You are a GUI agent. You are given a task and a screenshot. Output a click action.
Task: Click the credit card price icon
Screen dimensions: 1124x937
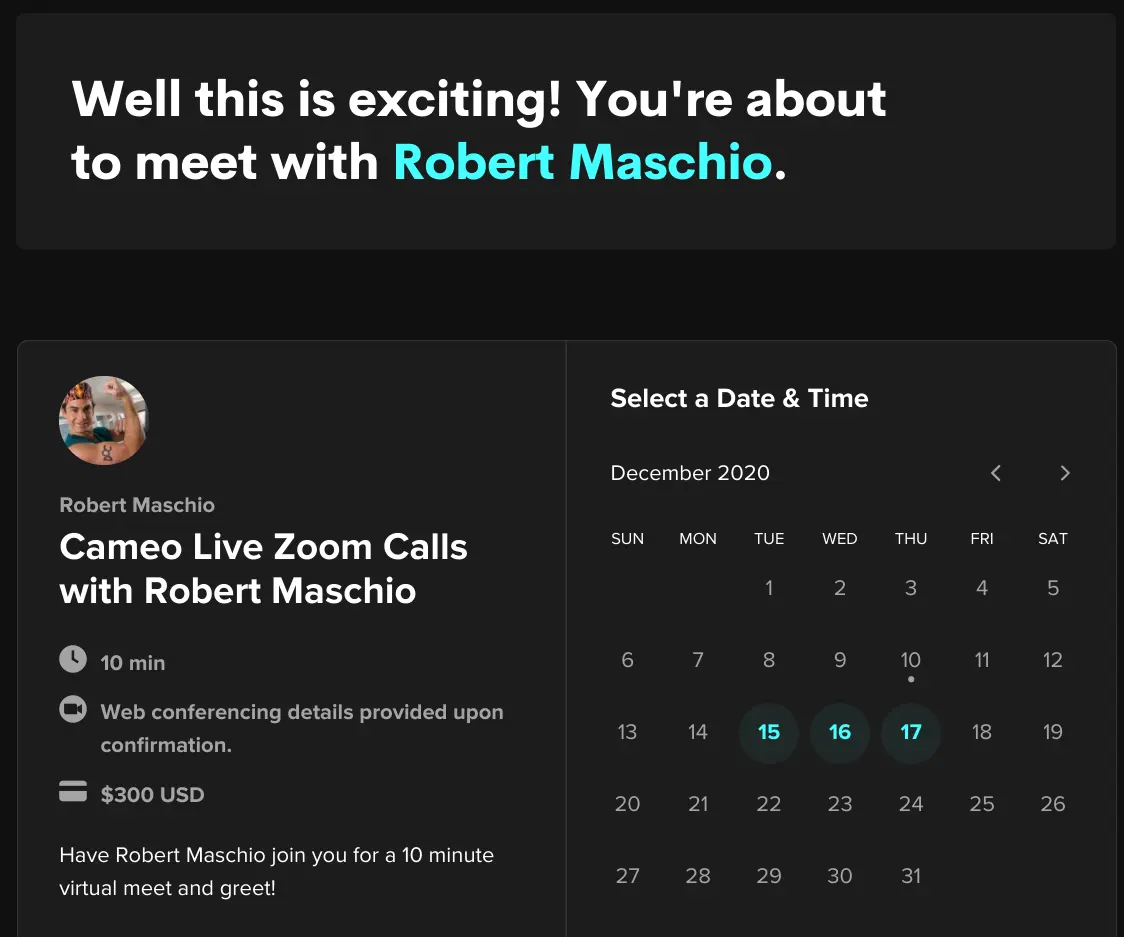click(x=73, y=793)
